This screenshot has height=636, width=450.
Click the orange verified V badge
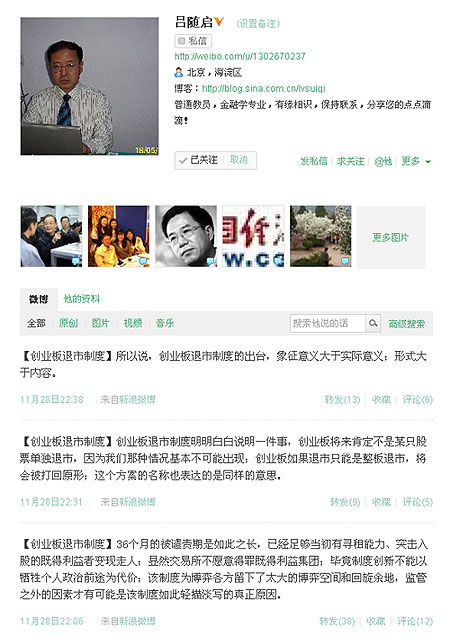pos(219,21)
